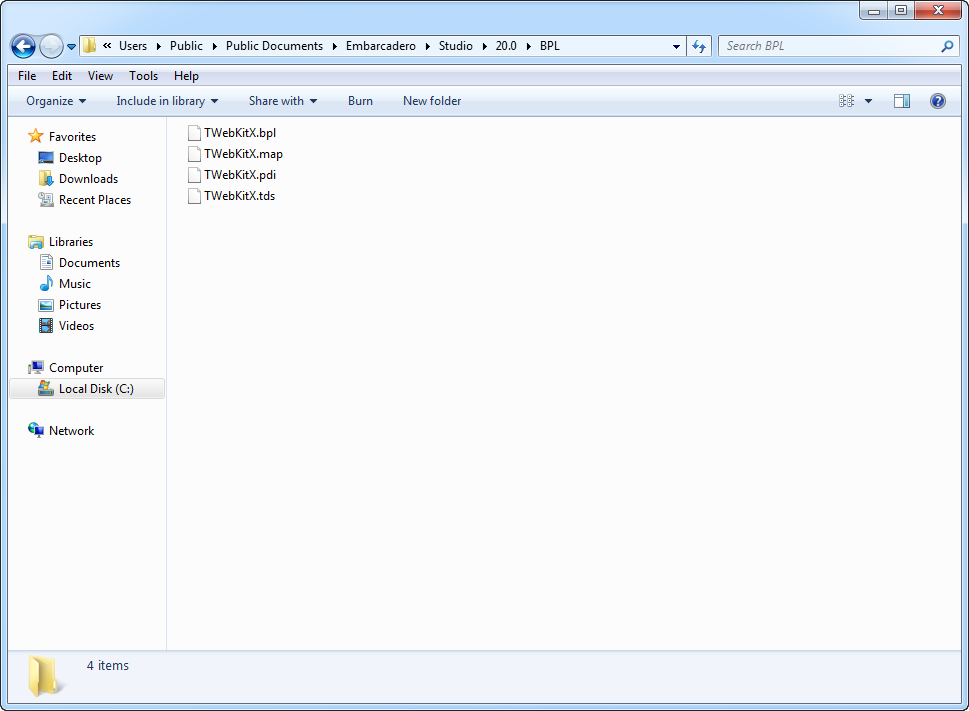The height and width of the screenshot is (711, 969).
Task: Expand the arrow after Public in breadcrumb
Action: [x=214, y=46]
